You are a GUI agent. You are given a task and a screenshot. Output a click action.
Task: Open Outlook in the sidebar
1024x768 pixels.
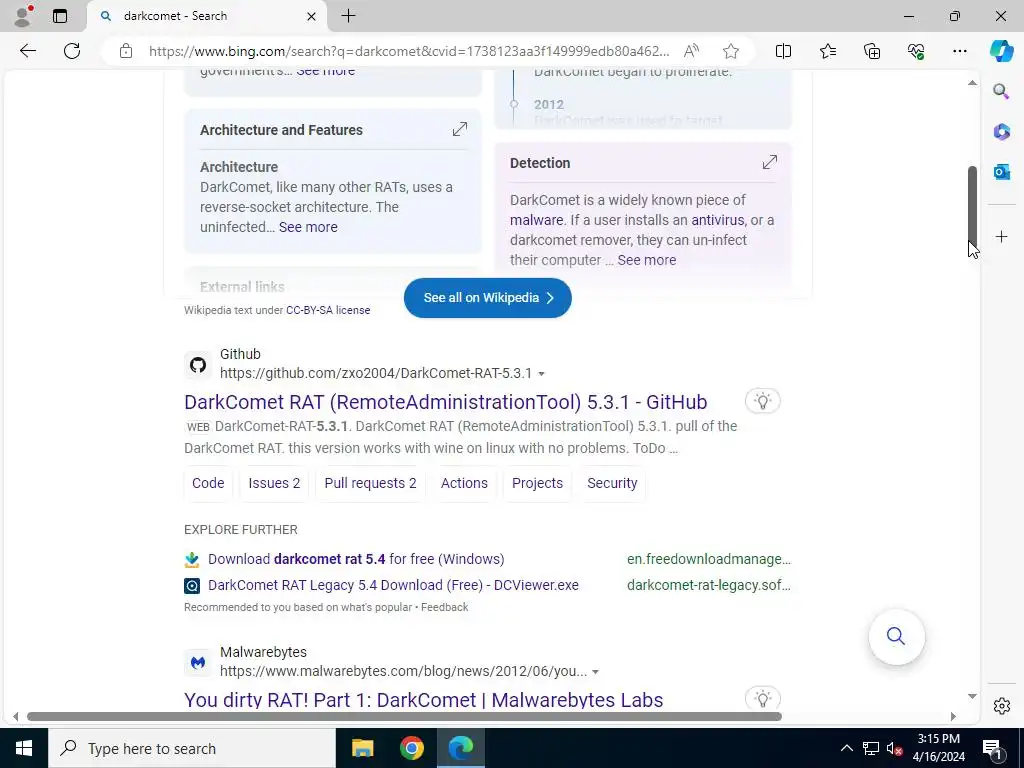coord(1001,172)
